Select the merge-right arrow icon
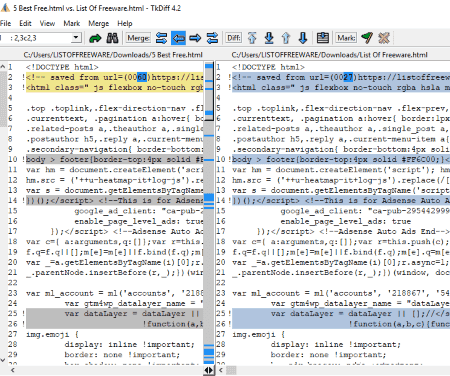This screenshot has height=376, width=450. pos(195,38)
